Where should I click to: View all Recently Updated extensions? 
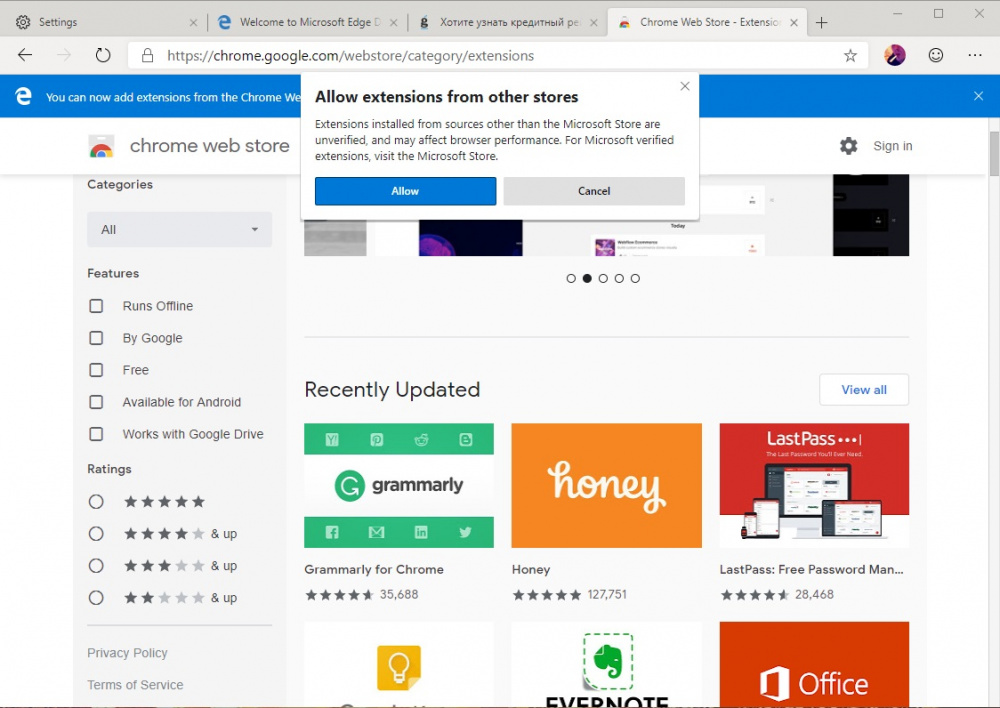click(864, 390)
